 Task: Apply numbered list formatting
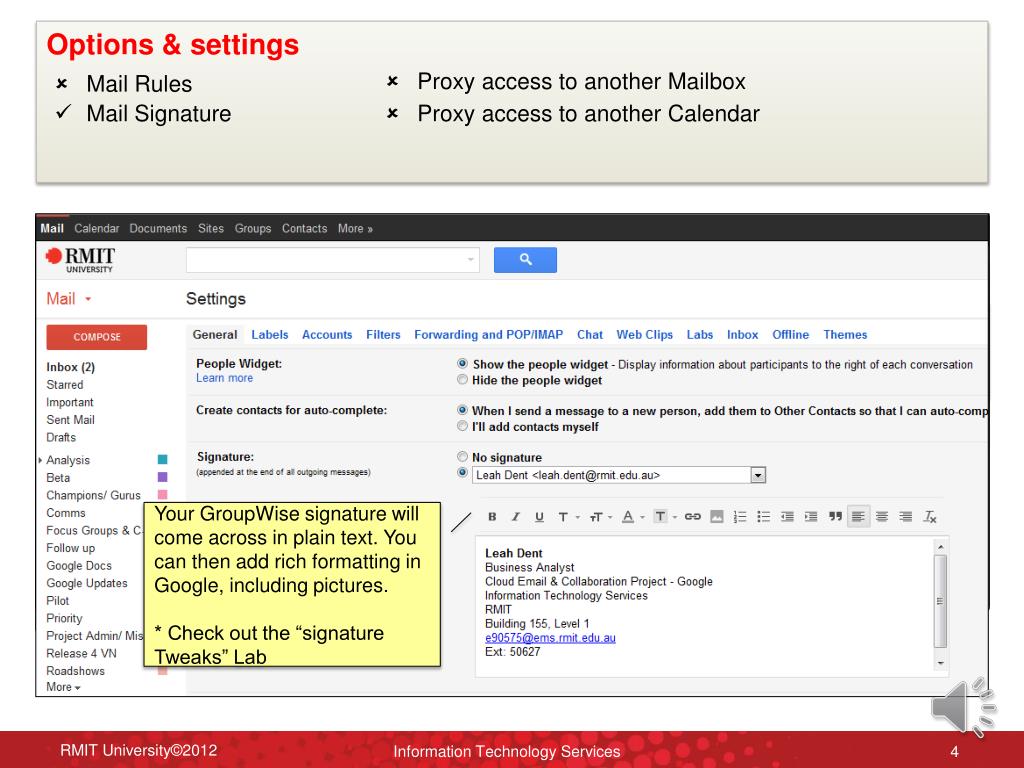click(739, 517)
